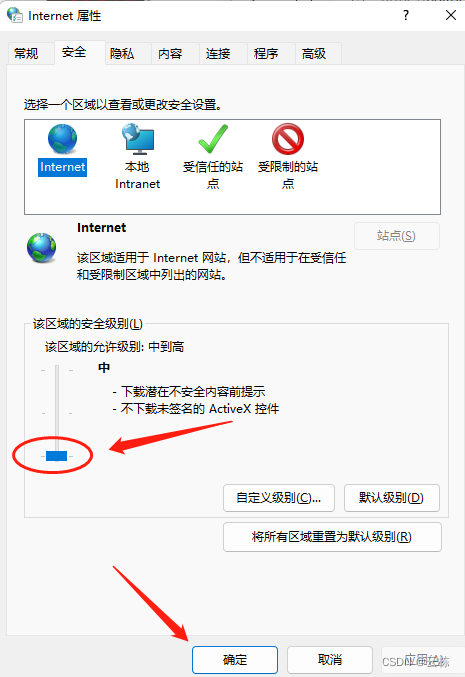Viewport: 465px width, 677px height.
Task: Open the help question mark in title bar
Action: (406, 16)
